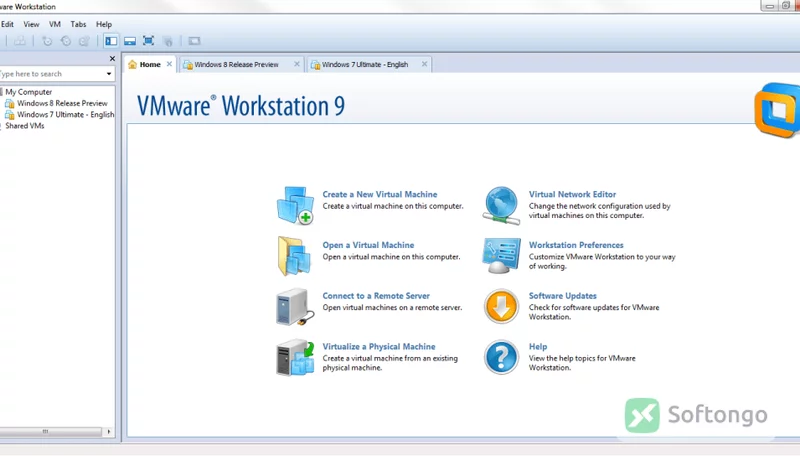Click the VM icon on Windows 7 tab
The height and width of the screenshot is (456, 800).
316,65
